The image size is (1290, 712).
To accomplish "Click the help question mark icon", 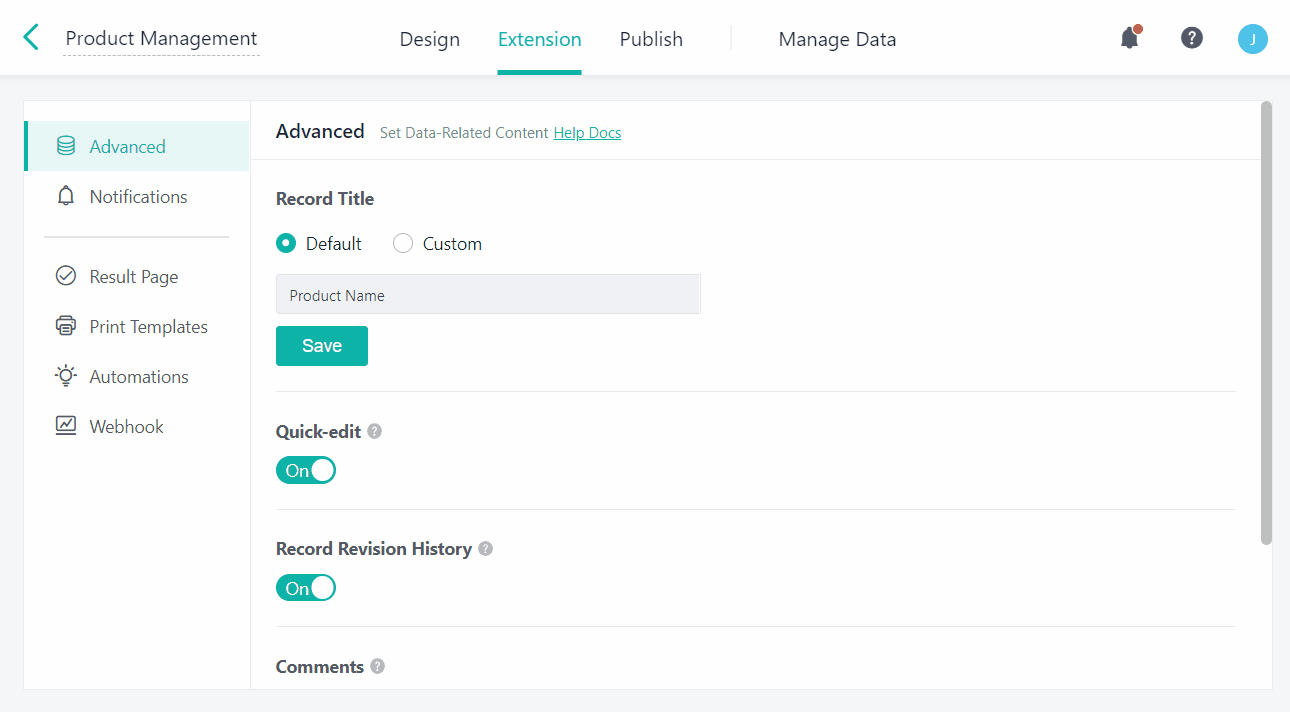I will click(x=1191, y=38).
